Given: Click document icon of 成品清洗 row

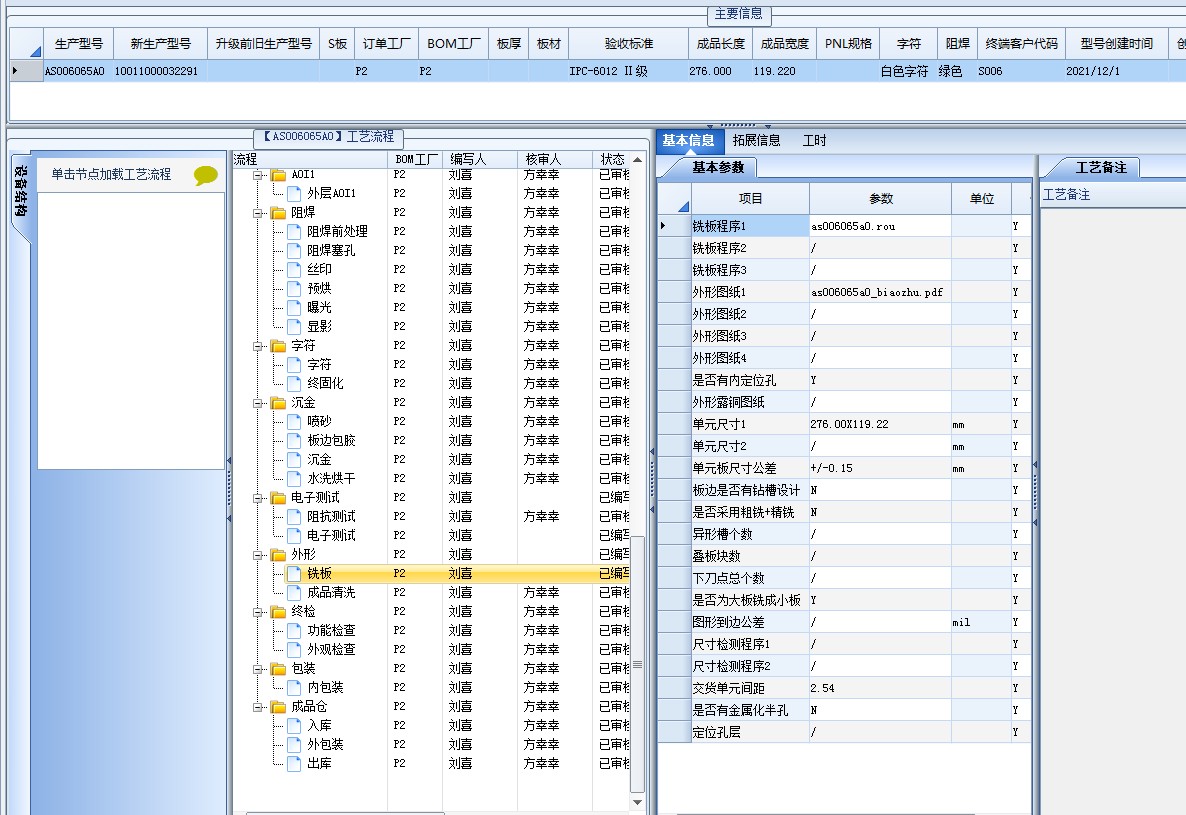Looking at the screenshot, I should click(x=295, y=593).
